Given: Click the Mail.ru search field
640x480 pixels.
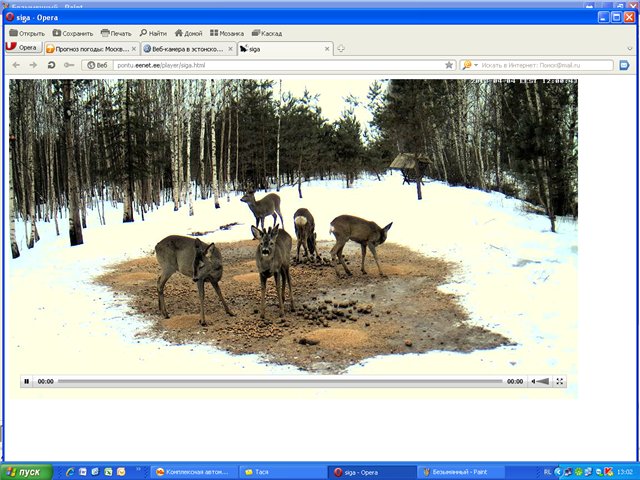Looking at the screenshot, I should pos(546,65).
